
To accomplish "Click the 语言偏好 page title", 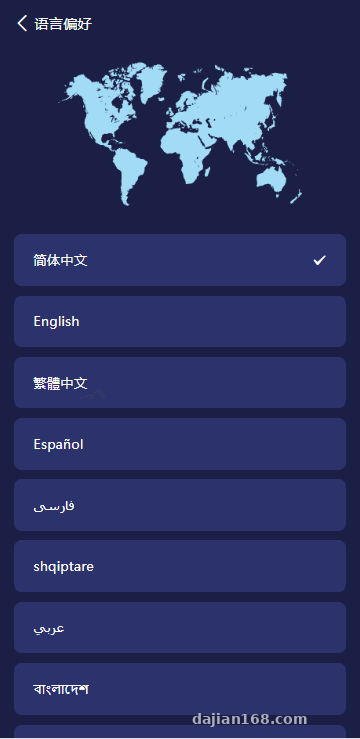I will (x=63, y=24).
